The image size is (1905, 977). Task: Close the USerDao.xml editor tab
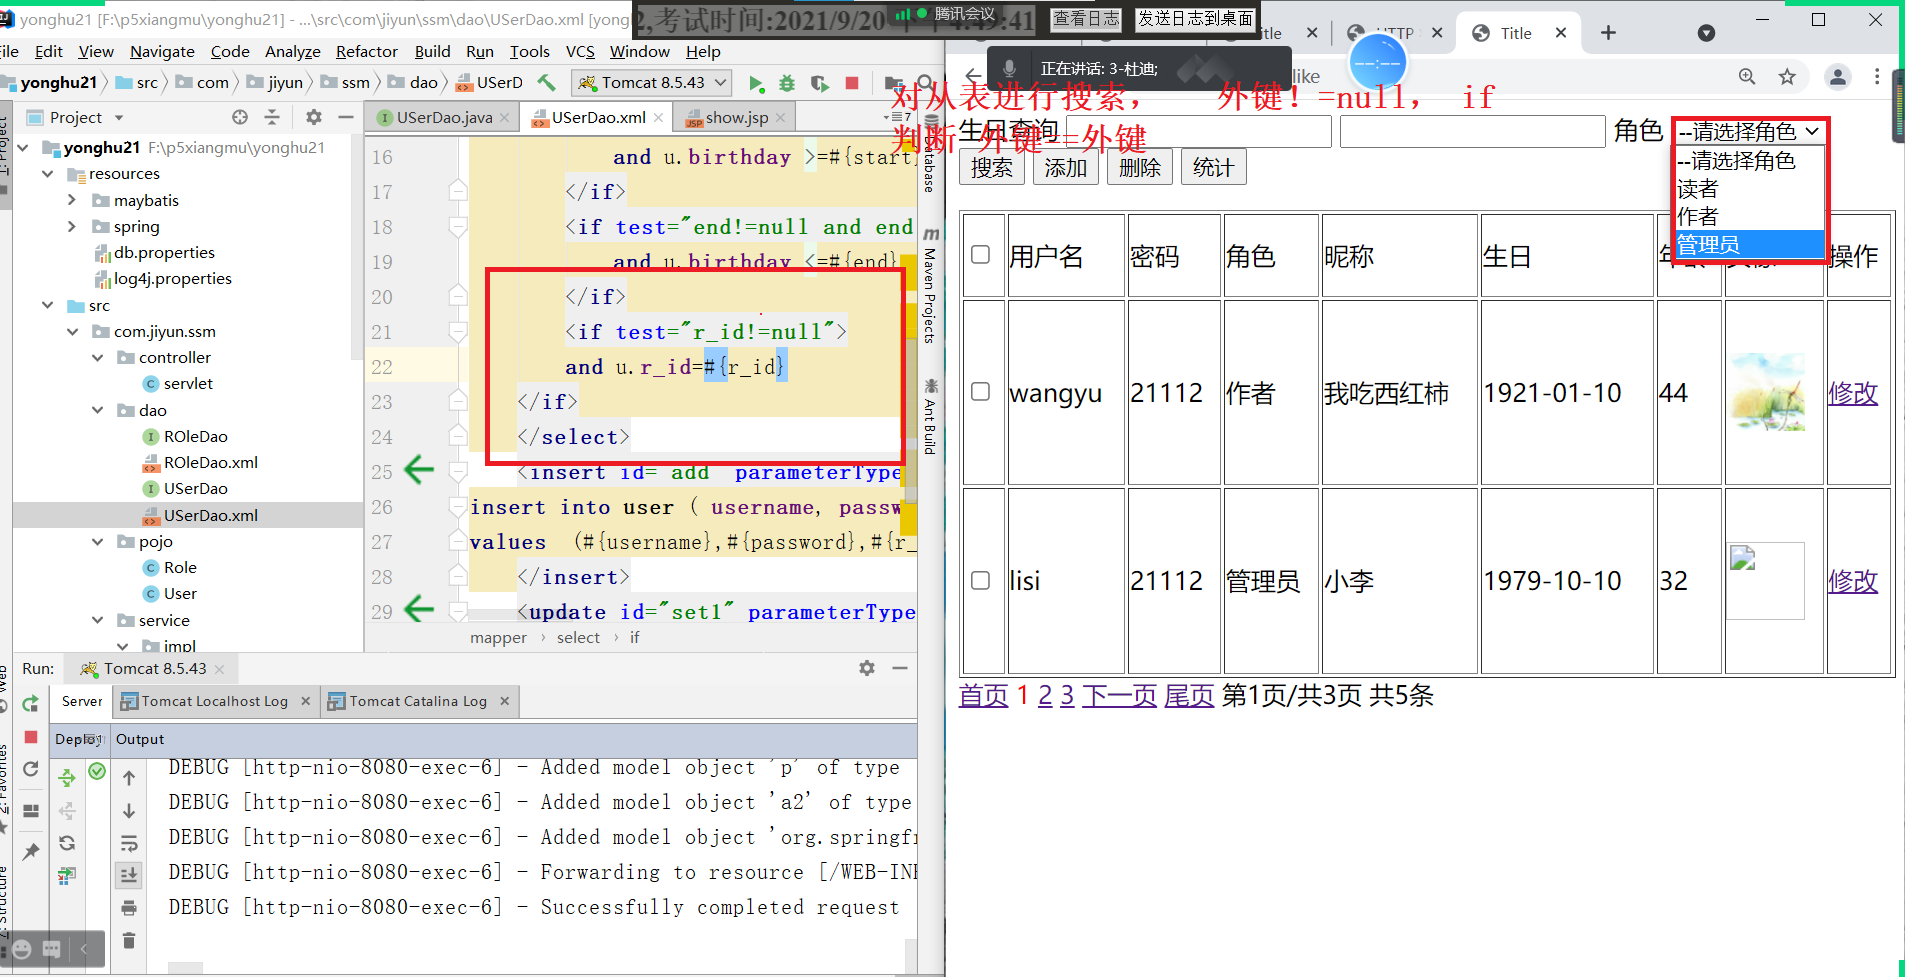point(658,118)
